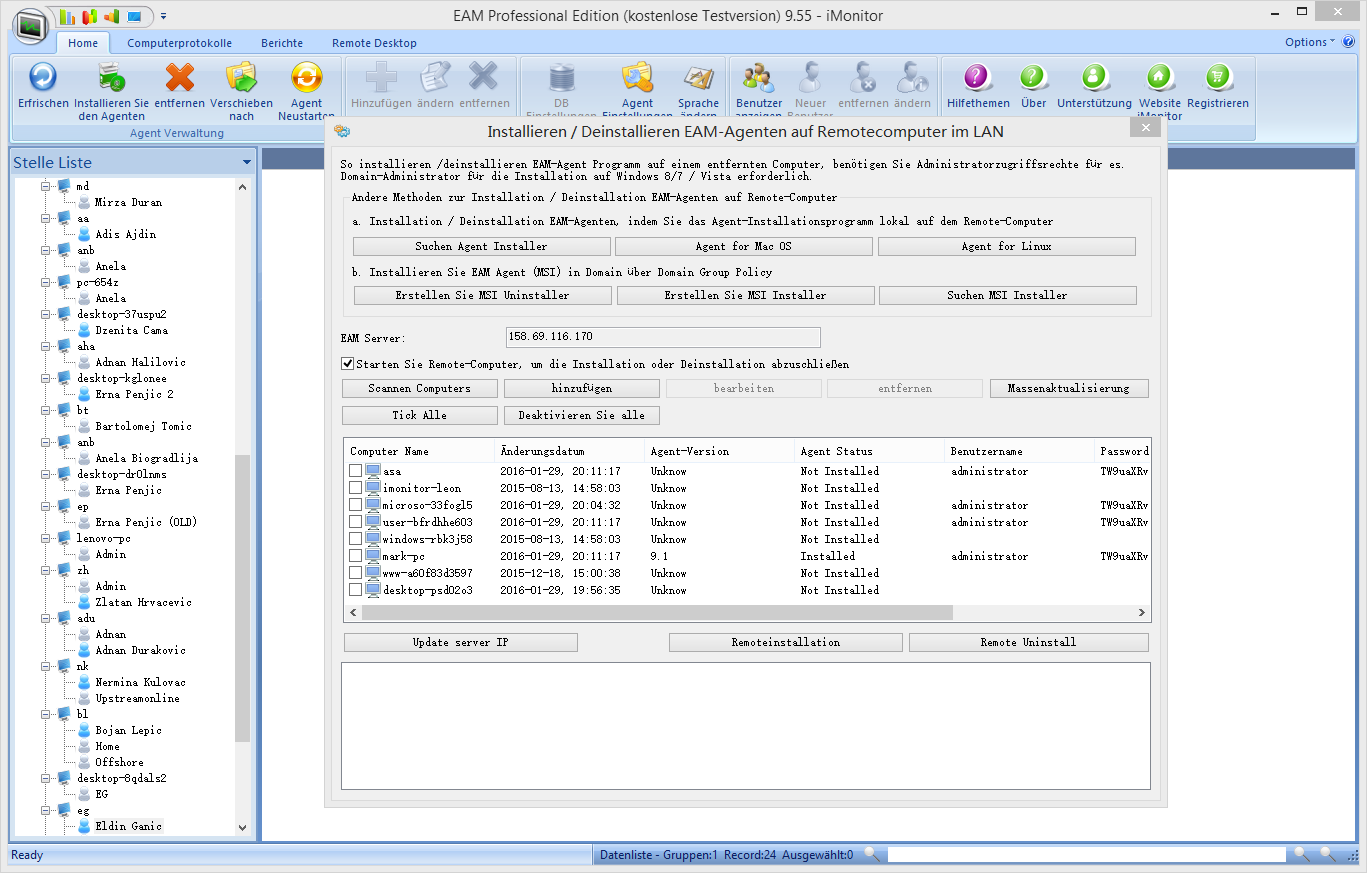Open the Verschieben nach folder icon

[x=241, y=78]
